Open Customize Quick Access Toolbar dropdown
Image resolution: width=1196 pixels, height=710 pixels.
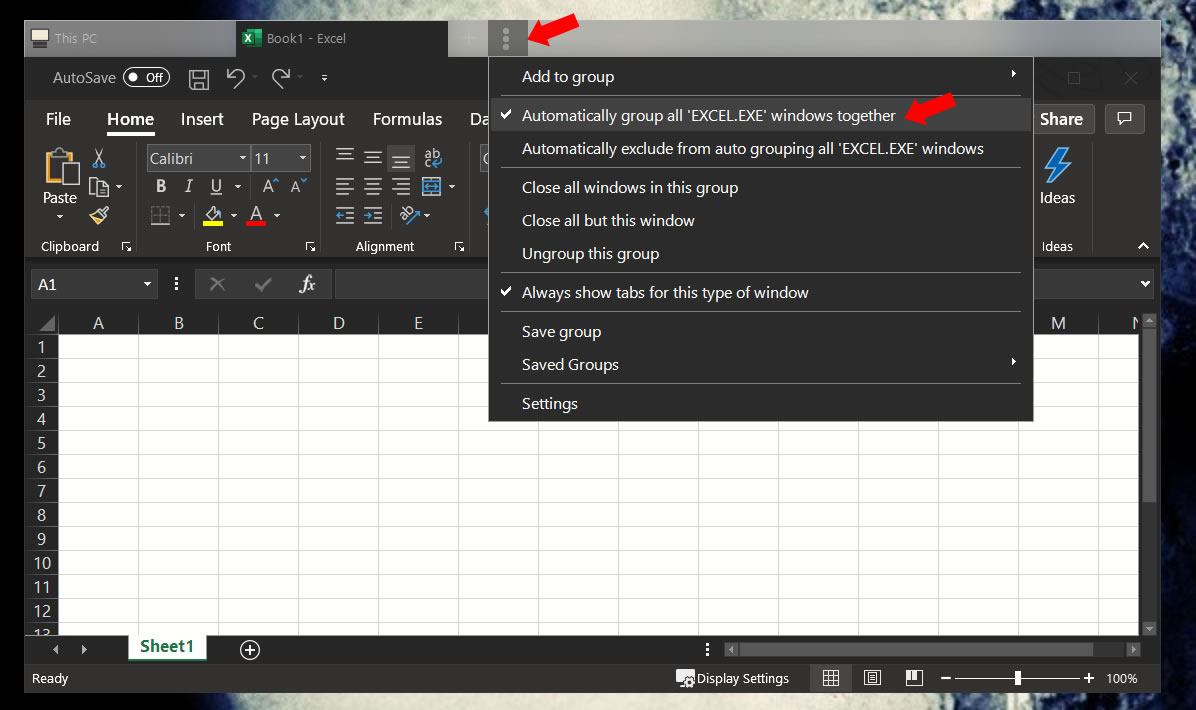click(324, 78)
